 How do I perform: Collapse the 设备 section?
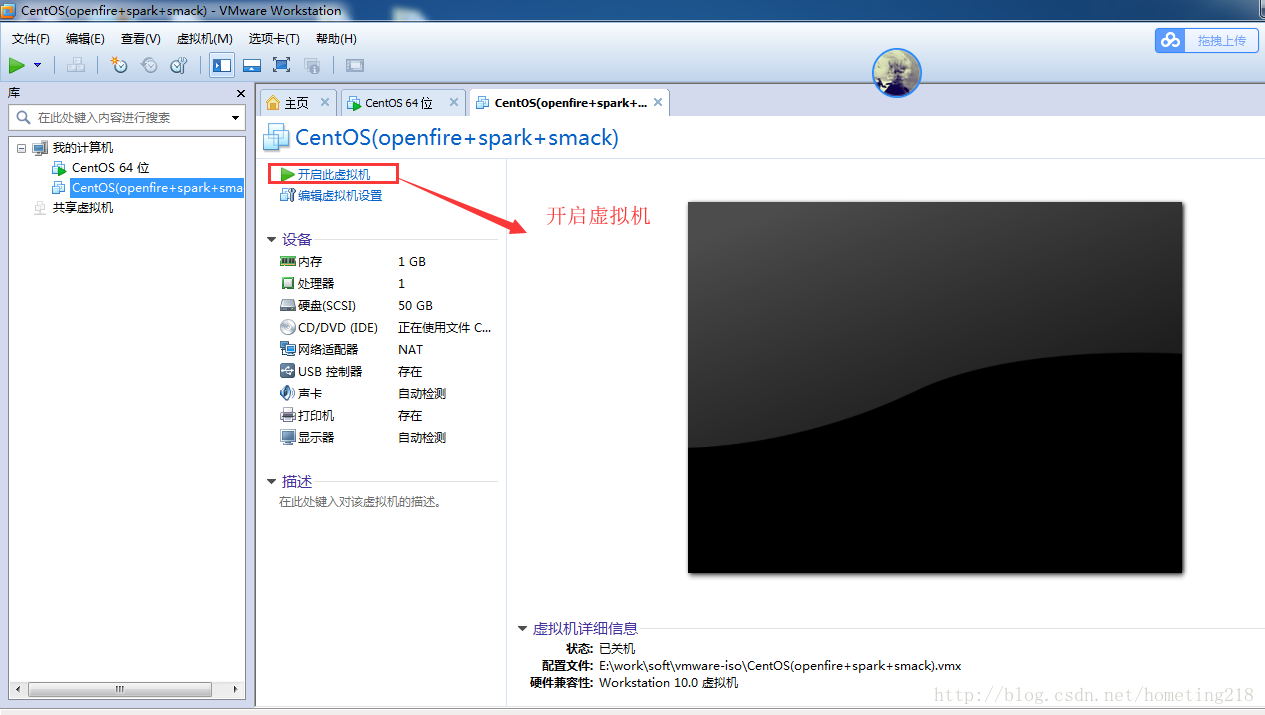point(272,240)
